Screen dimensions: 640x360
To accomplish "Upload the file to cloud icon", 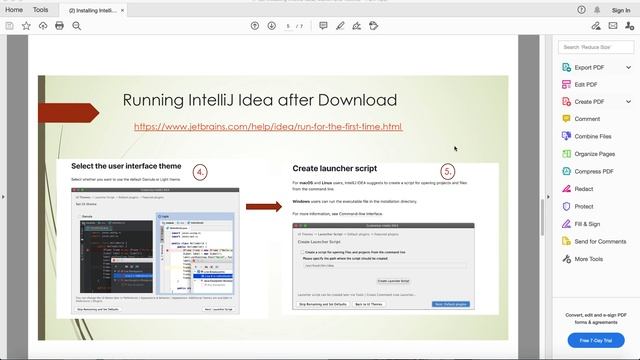I will (x=43, y=26).
